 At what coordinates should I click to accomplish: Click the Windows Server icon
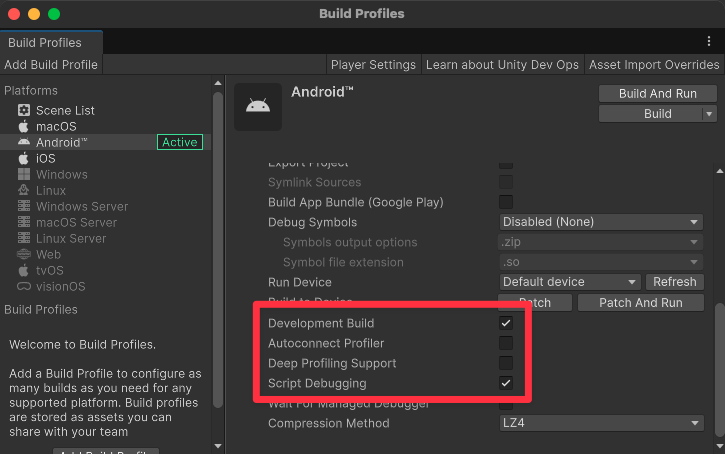tap(24, 206)
